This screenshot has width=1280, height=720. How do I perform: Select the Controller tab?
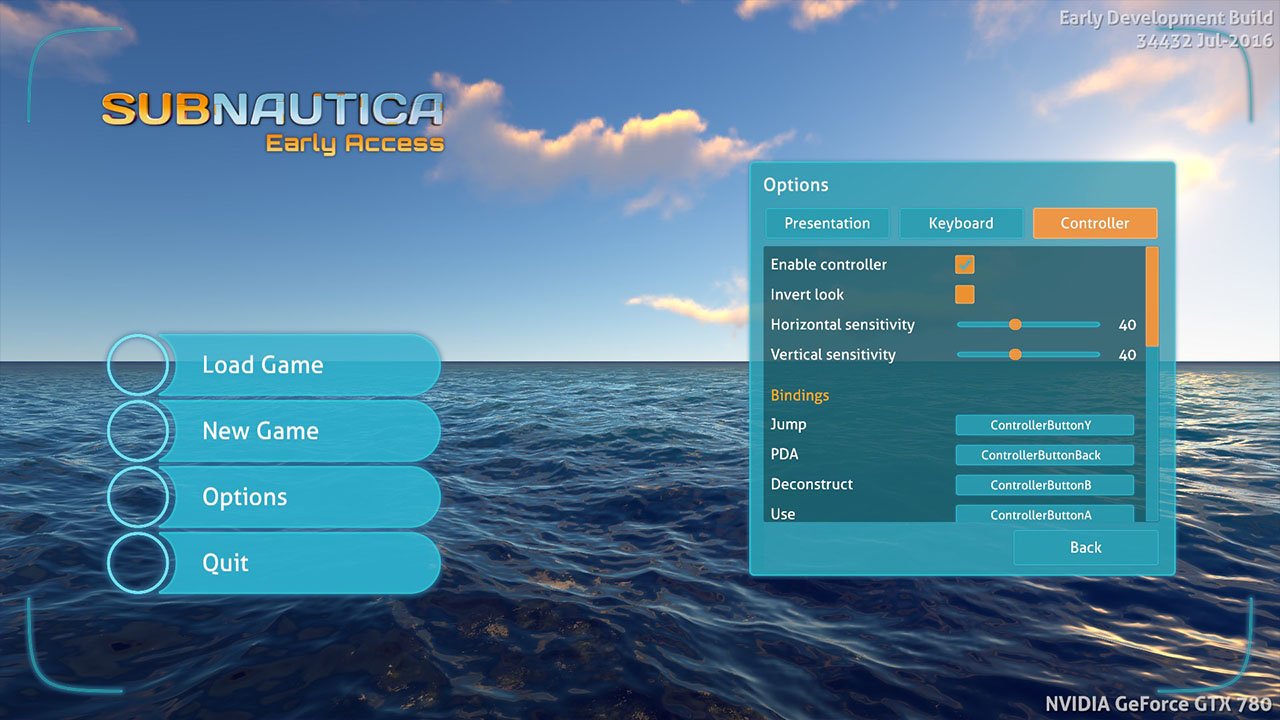(1095, 223)
